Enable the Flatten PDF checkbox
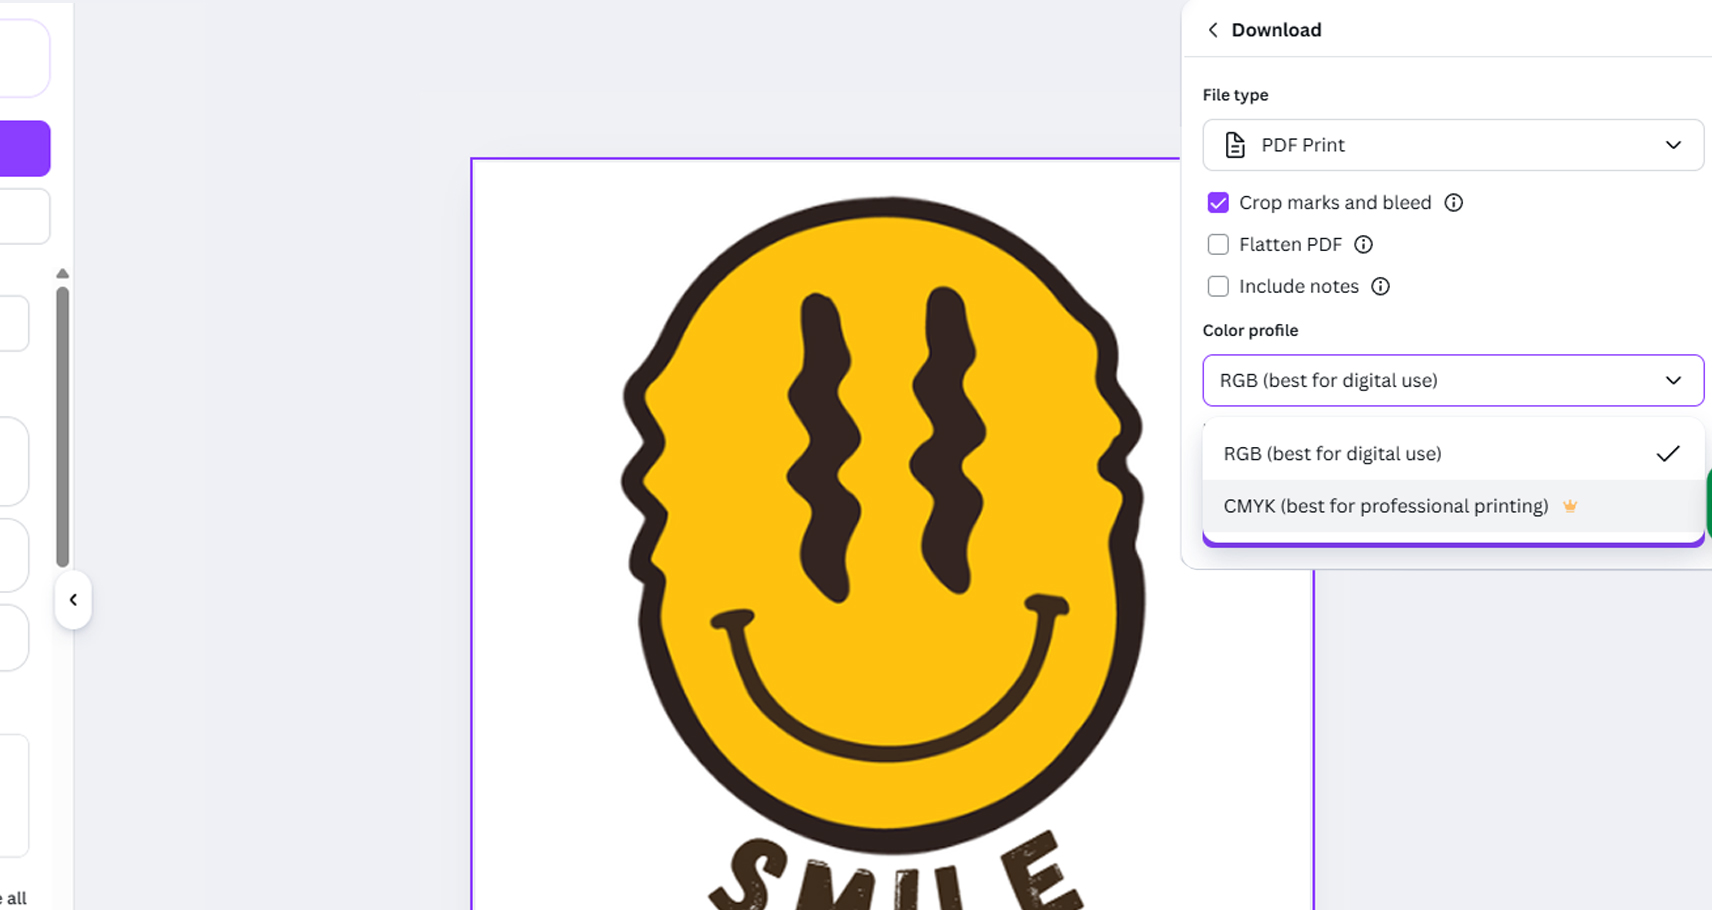The image size is (1712, 910). 1218,245
